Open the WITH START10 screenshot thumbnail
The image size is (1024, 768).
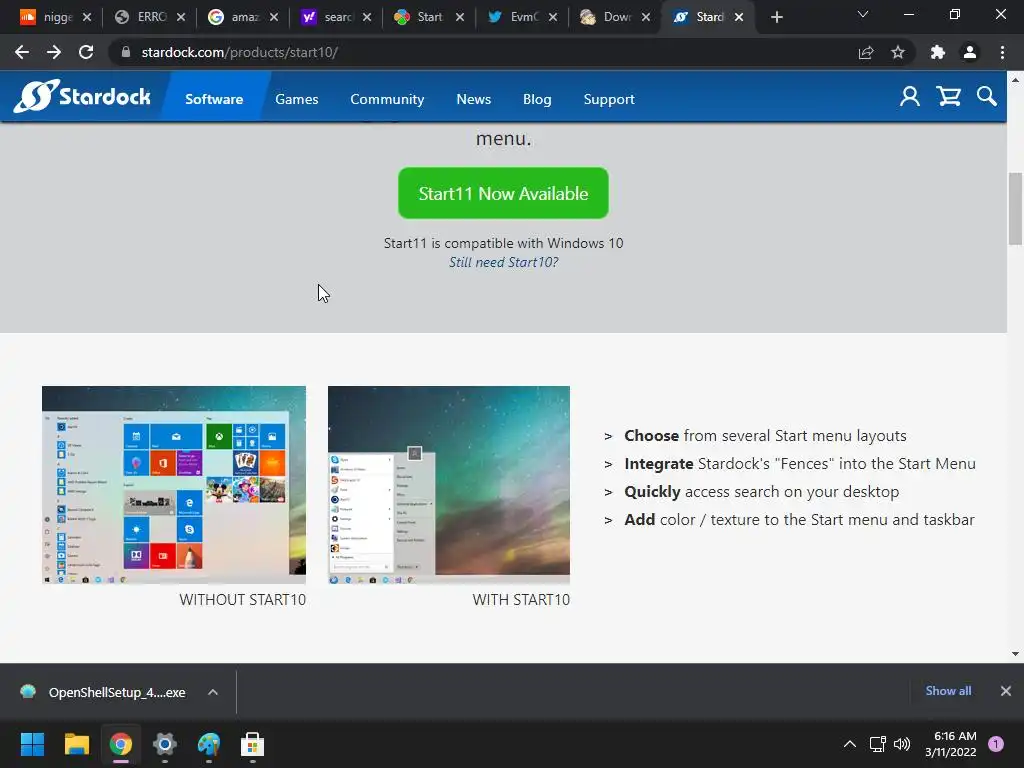(449, 485)
